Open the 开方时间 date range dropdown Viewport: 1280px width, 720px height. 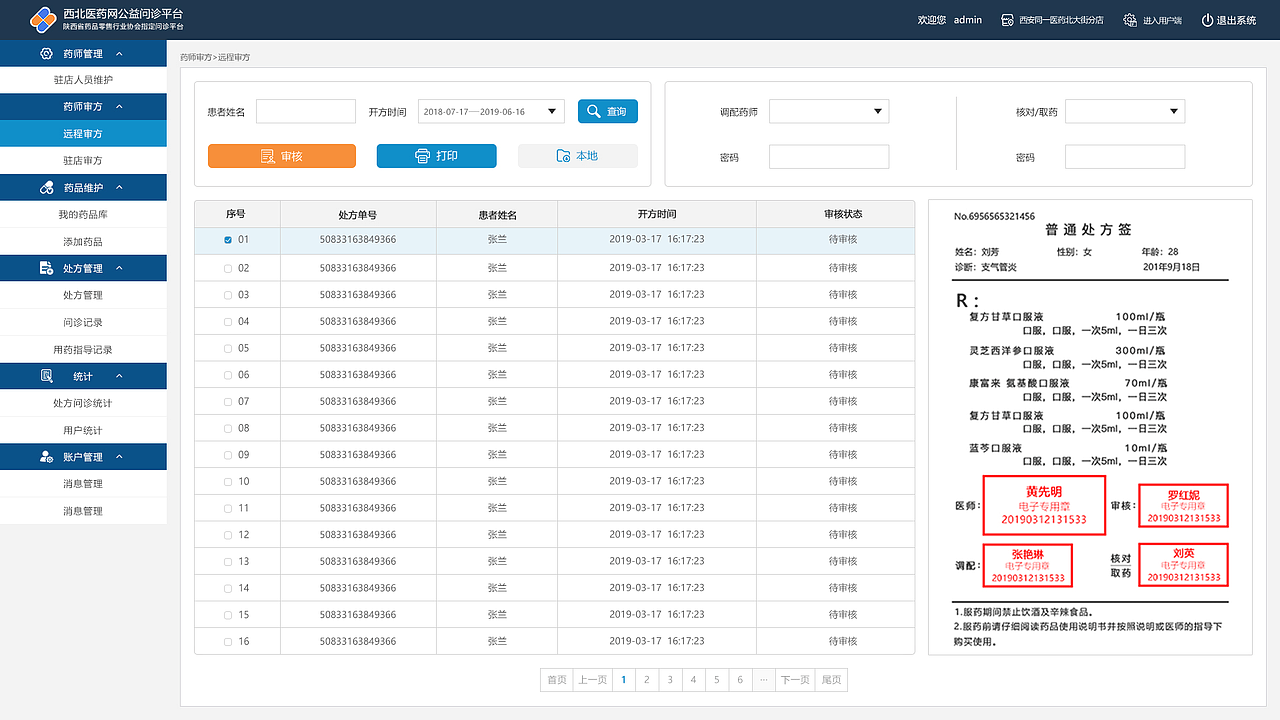pos(491,111)
